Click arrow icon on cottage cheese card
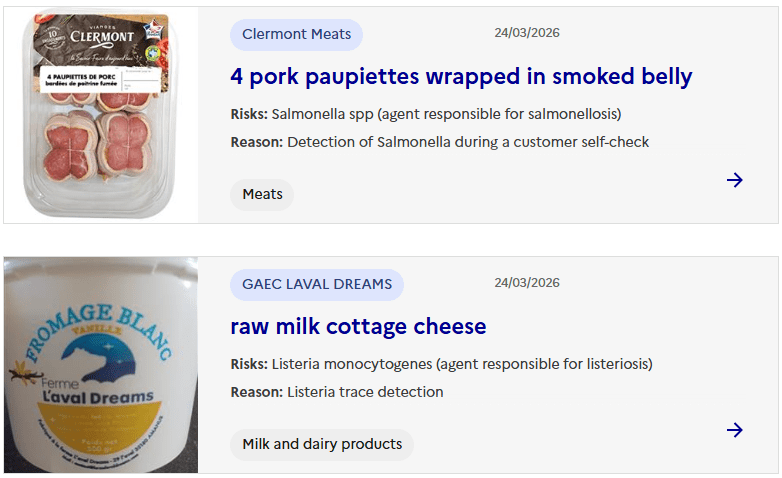 pyautogui.click(x=735, y=430)
